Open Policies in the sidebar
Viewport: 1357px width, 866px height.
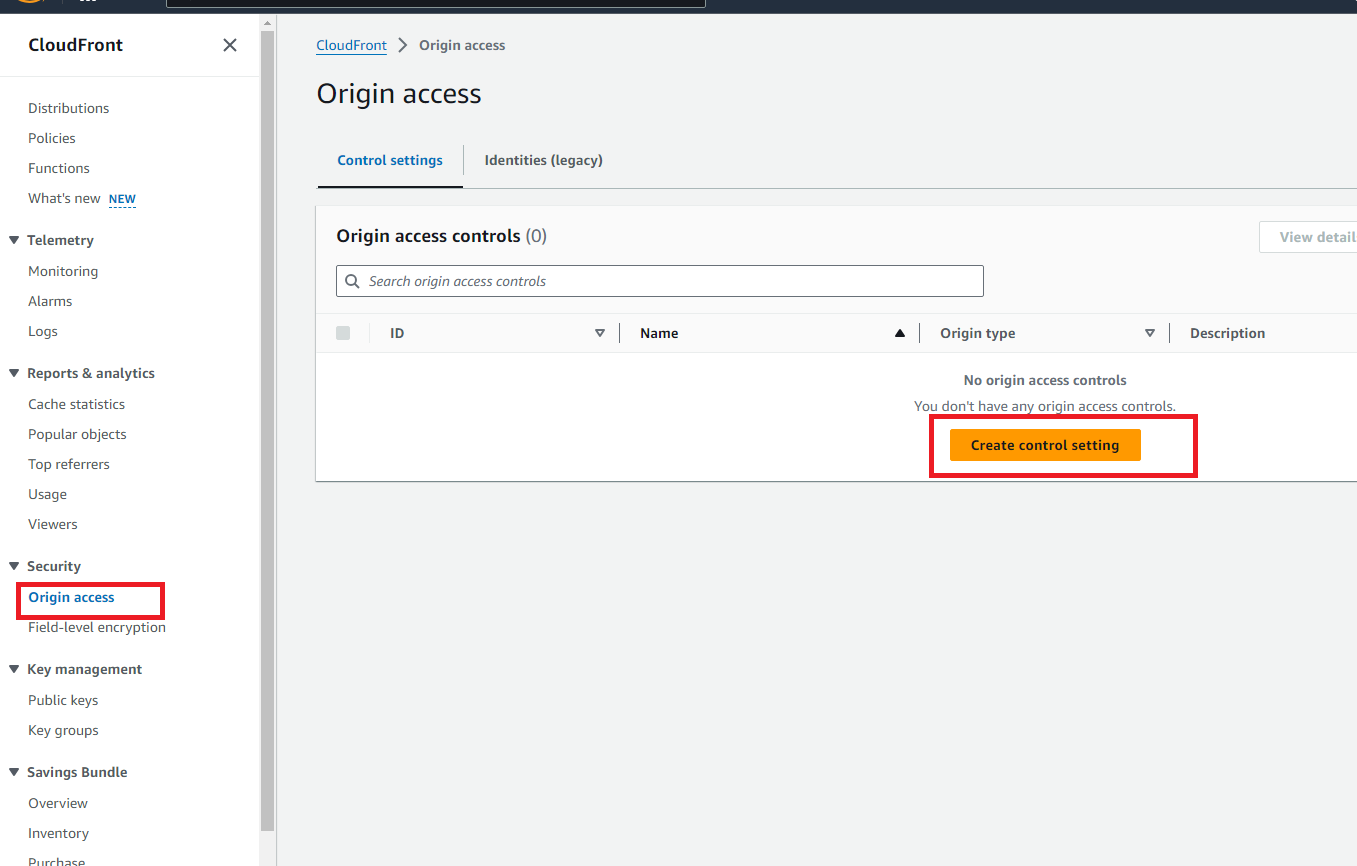(x=52, y=138)
